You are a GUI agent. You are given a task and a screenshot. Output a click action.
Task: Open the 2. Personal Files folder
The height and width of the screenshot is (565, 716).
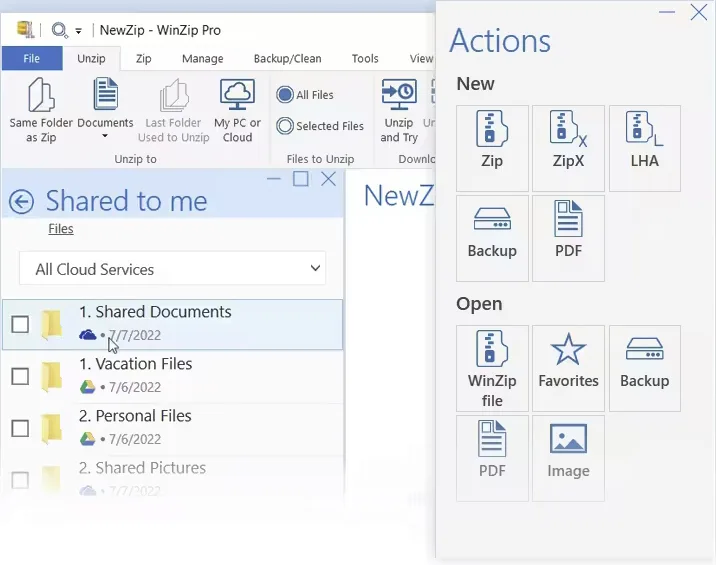point(143,416)
